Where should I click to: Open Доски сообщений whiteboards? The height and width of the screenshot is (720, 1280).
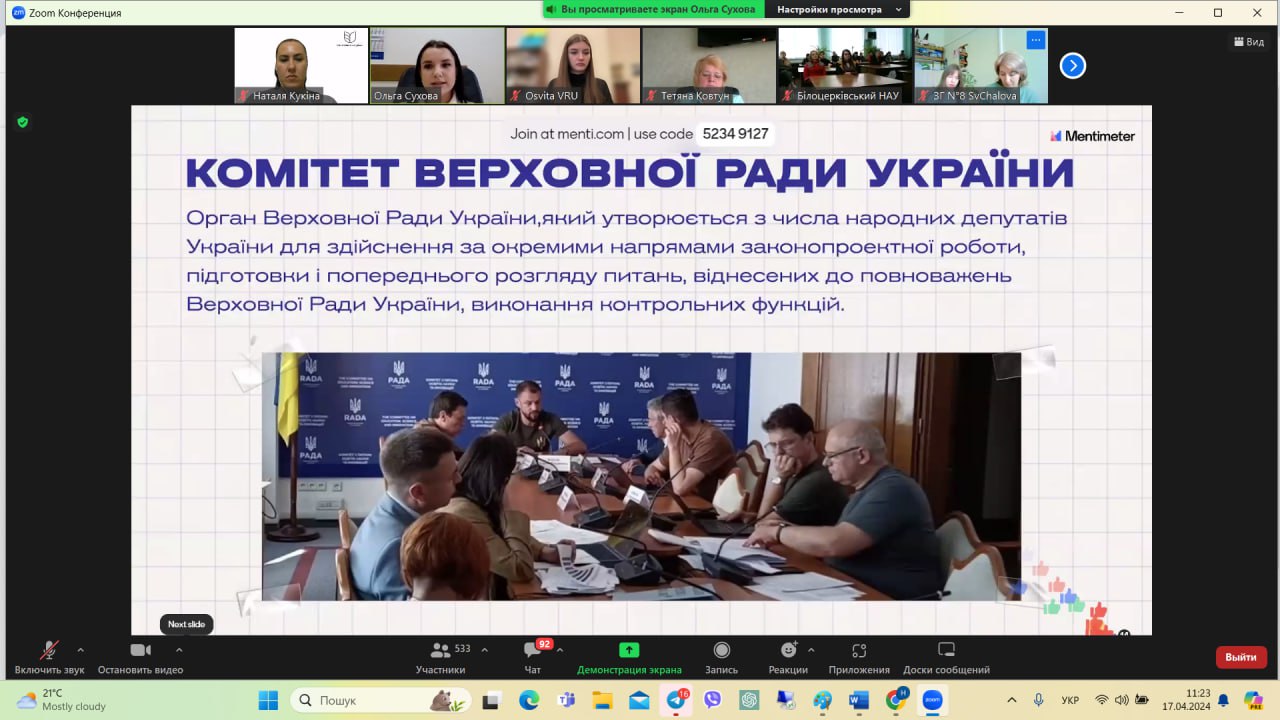tap(946, 658)
